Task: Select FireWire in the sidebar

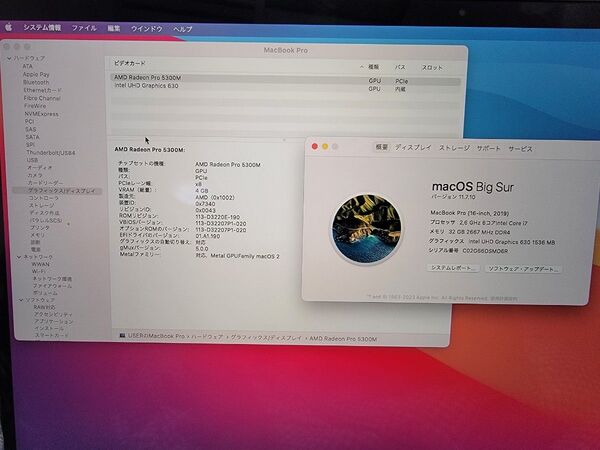Action: pyautogui.click(x=35, y=106)
